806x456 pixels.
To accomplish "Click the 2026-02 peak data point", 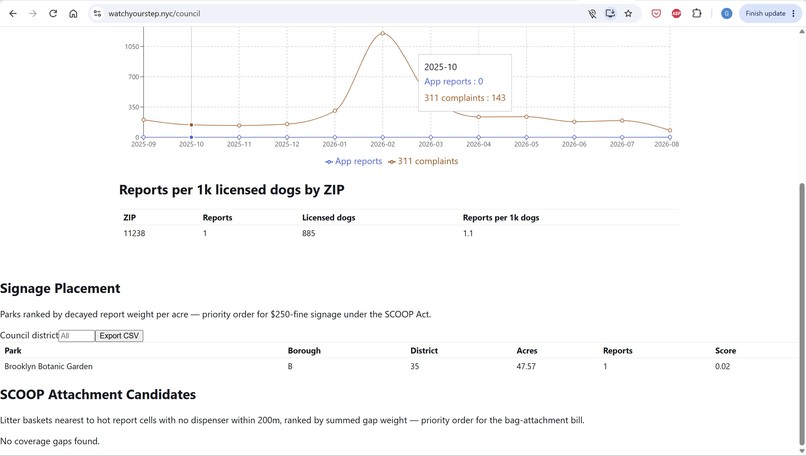I will 382,33.
